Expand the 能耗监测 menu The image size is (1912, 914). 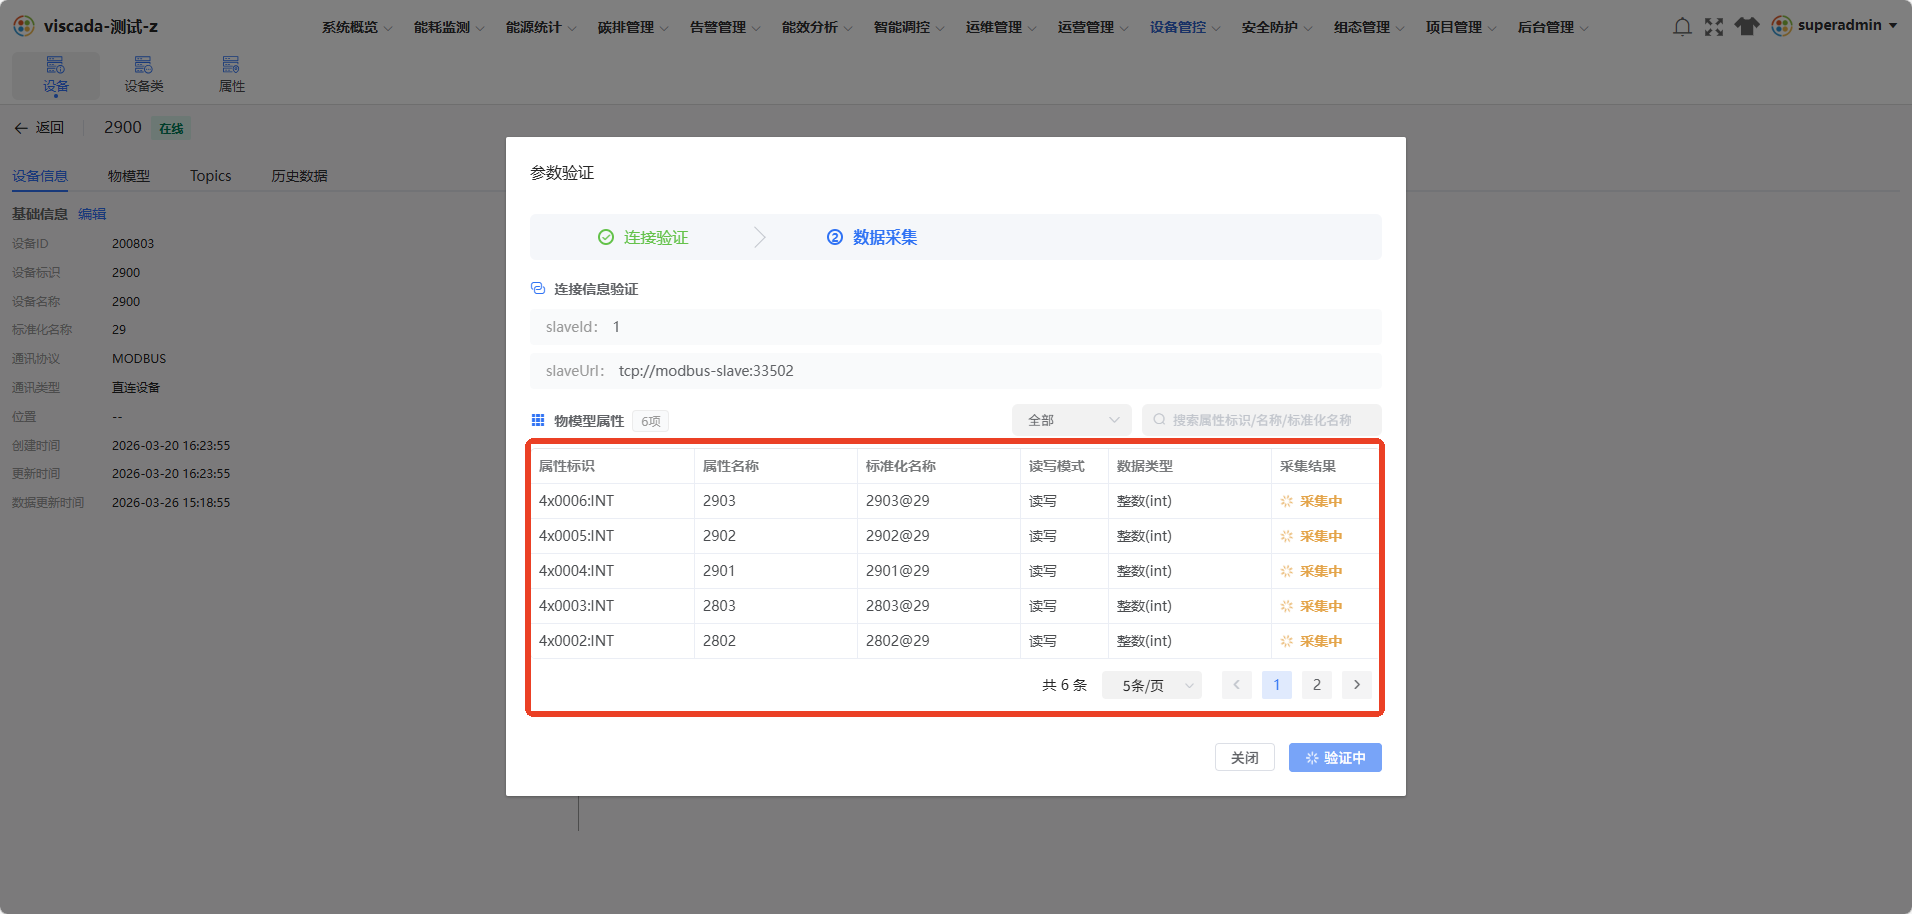click(x=448, y=27)
